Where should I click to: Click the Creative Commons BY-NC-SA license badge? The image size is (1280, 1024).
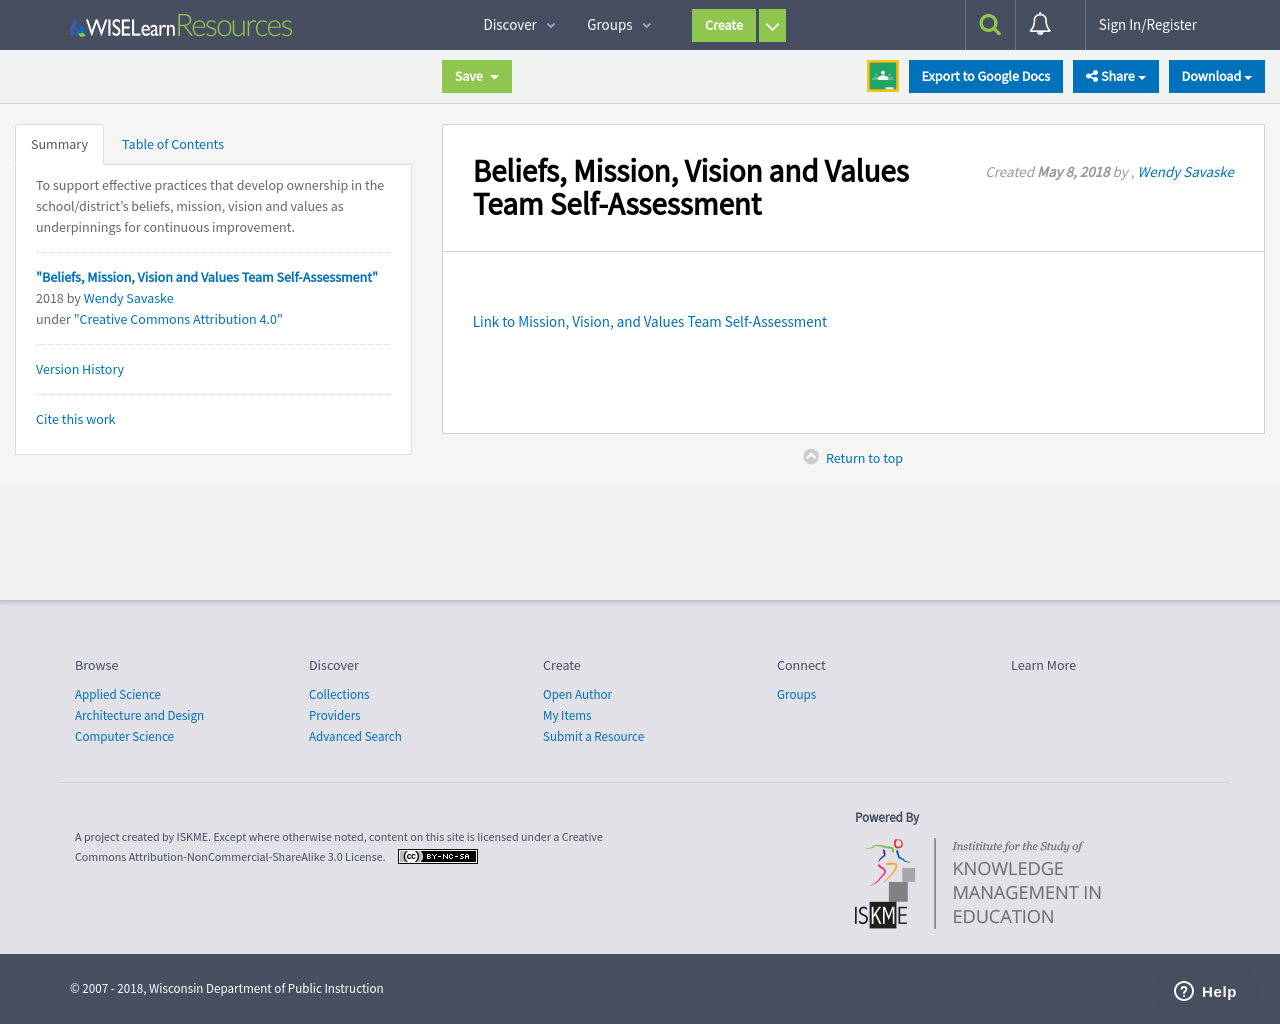point(437,856)
